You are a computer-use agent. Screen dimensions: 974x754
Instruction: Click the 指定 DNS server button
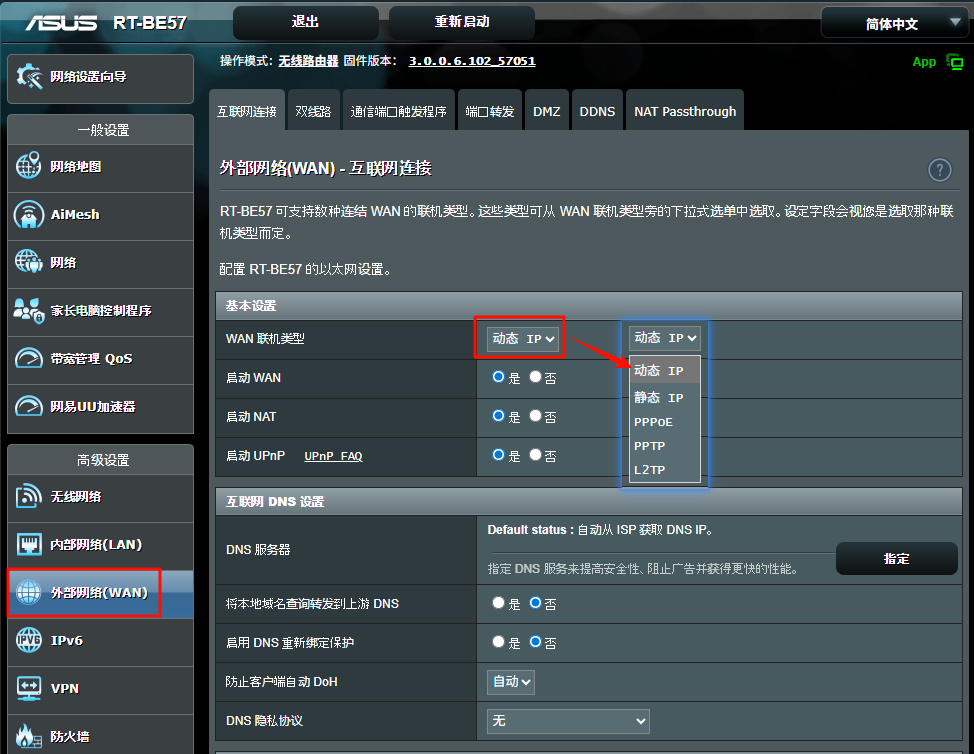pyautogui.click(x=895, y=558)
